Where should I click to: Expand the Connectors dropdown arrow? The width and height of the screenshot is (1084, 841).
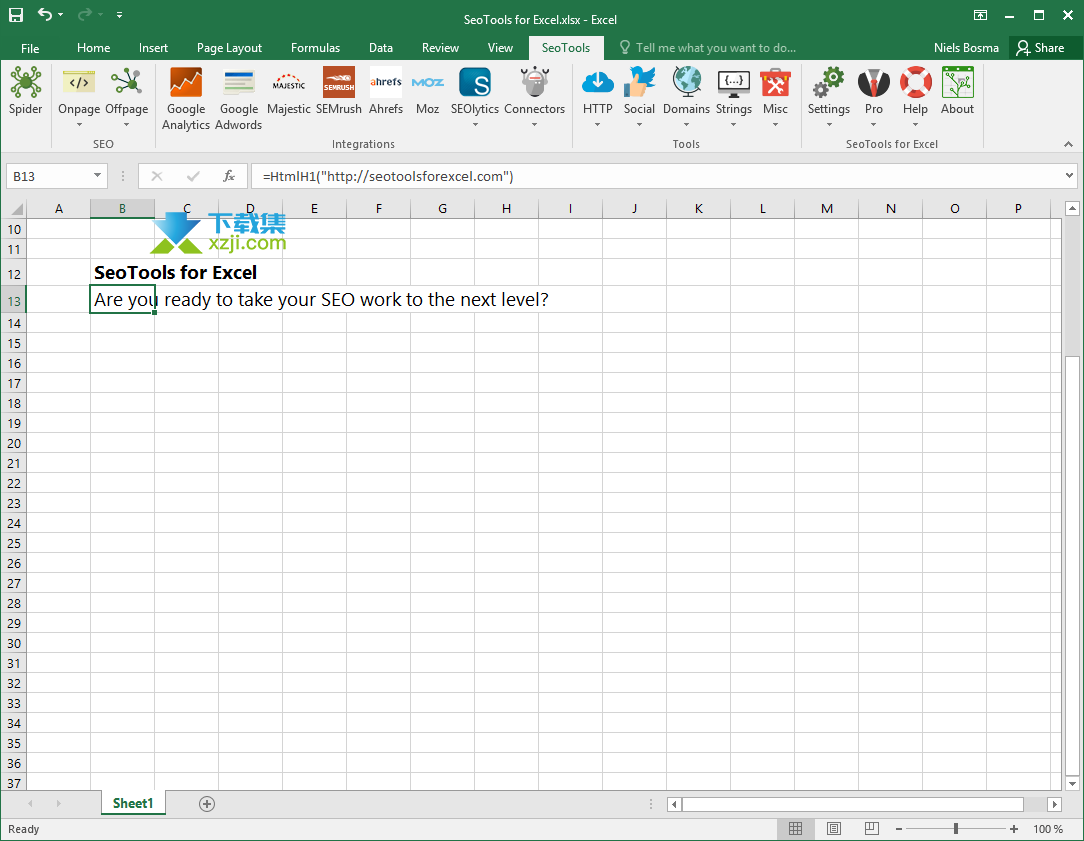click(534, 125)
